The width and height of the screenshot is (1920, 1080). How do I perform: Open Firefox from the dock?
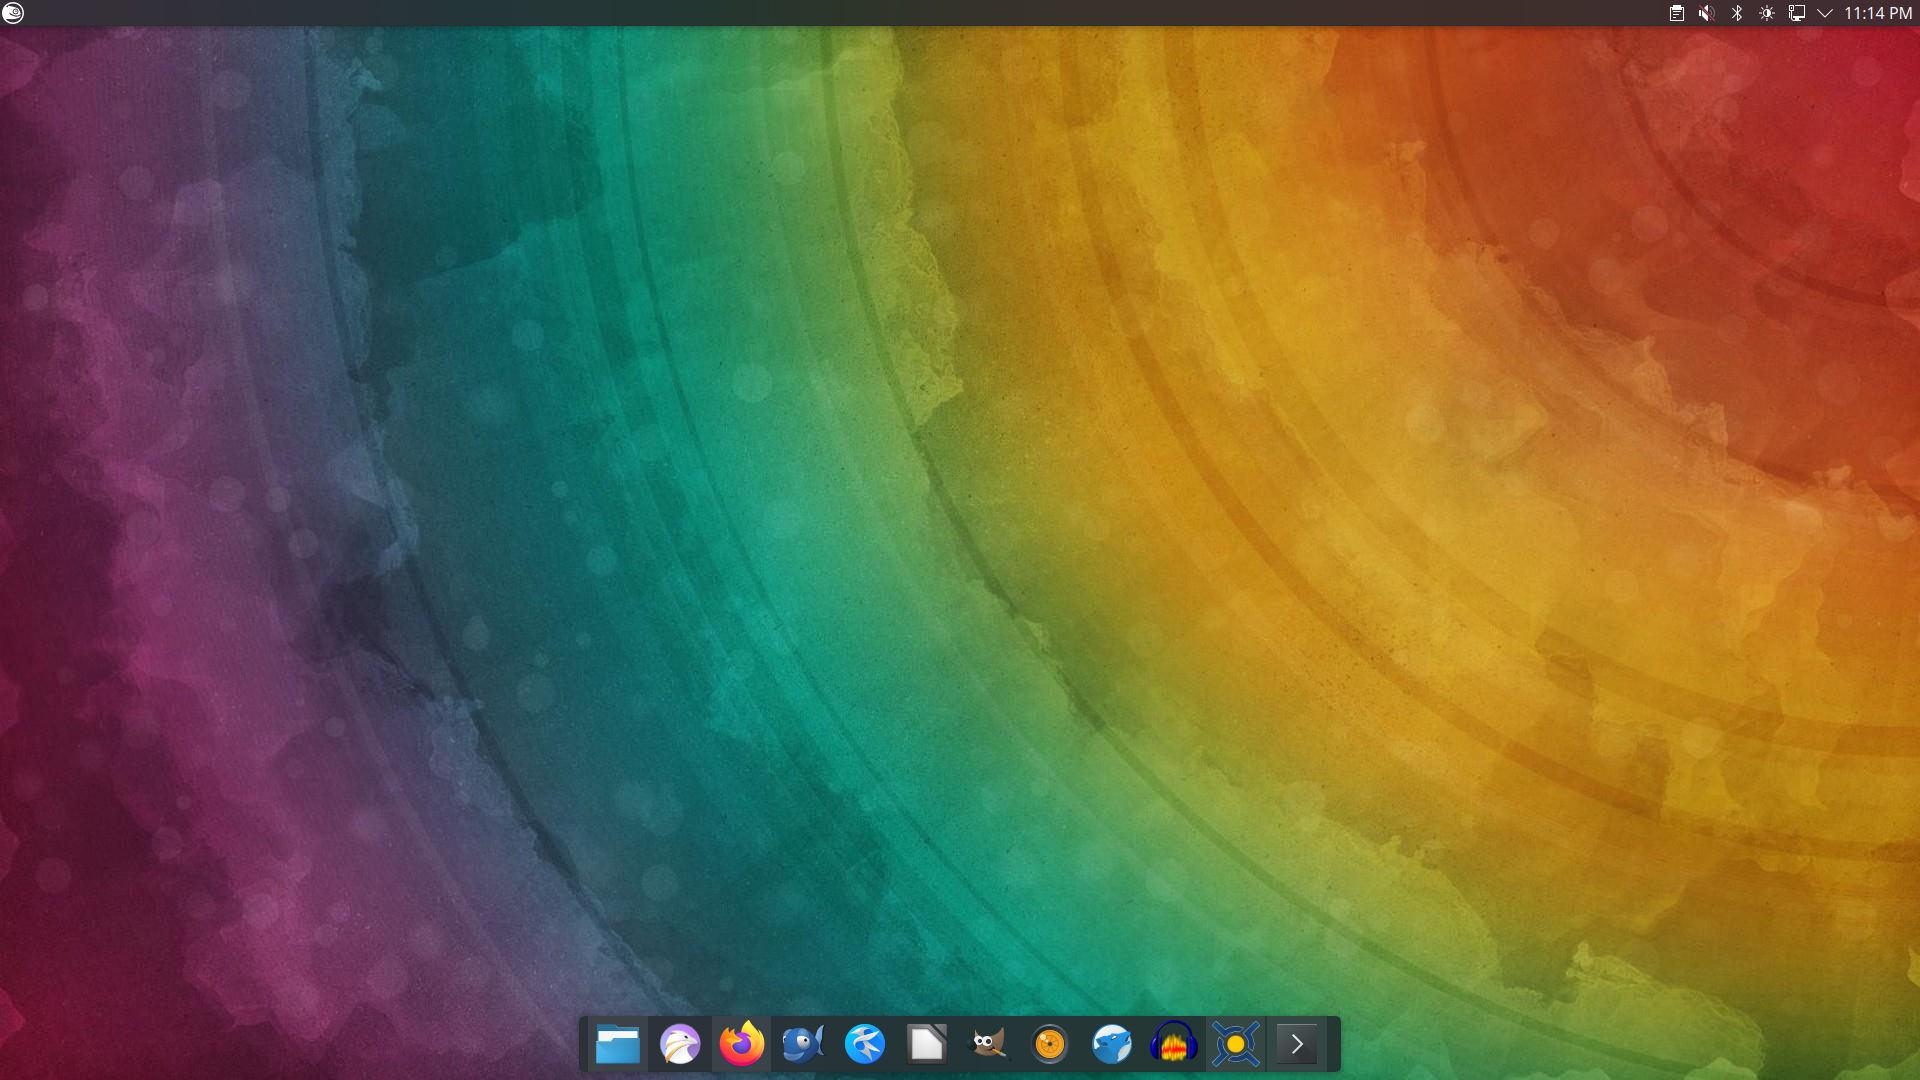741,1045
